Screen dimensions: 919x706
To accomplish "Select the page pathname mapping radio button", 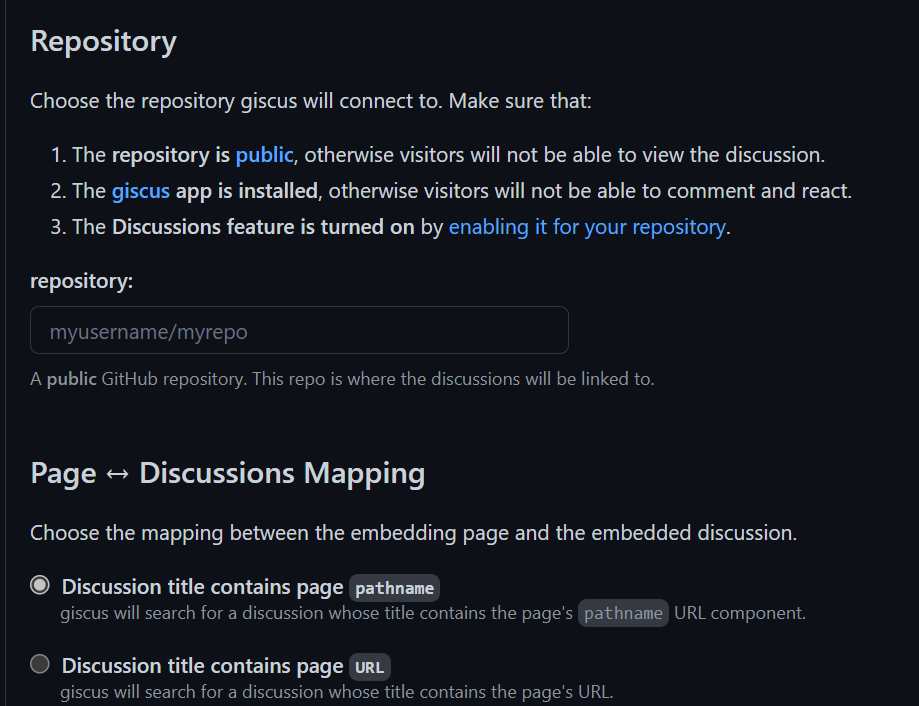I will 40,585.
